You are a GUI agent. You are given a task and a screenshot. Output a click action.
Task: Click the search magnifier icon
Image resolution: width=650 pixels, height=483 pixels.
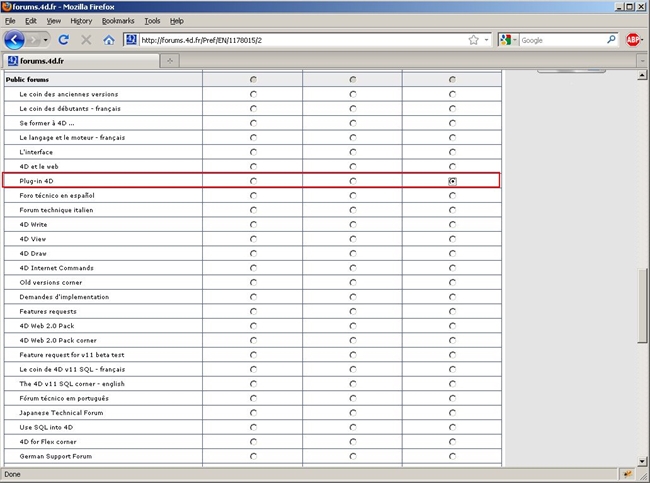point(612,40)
